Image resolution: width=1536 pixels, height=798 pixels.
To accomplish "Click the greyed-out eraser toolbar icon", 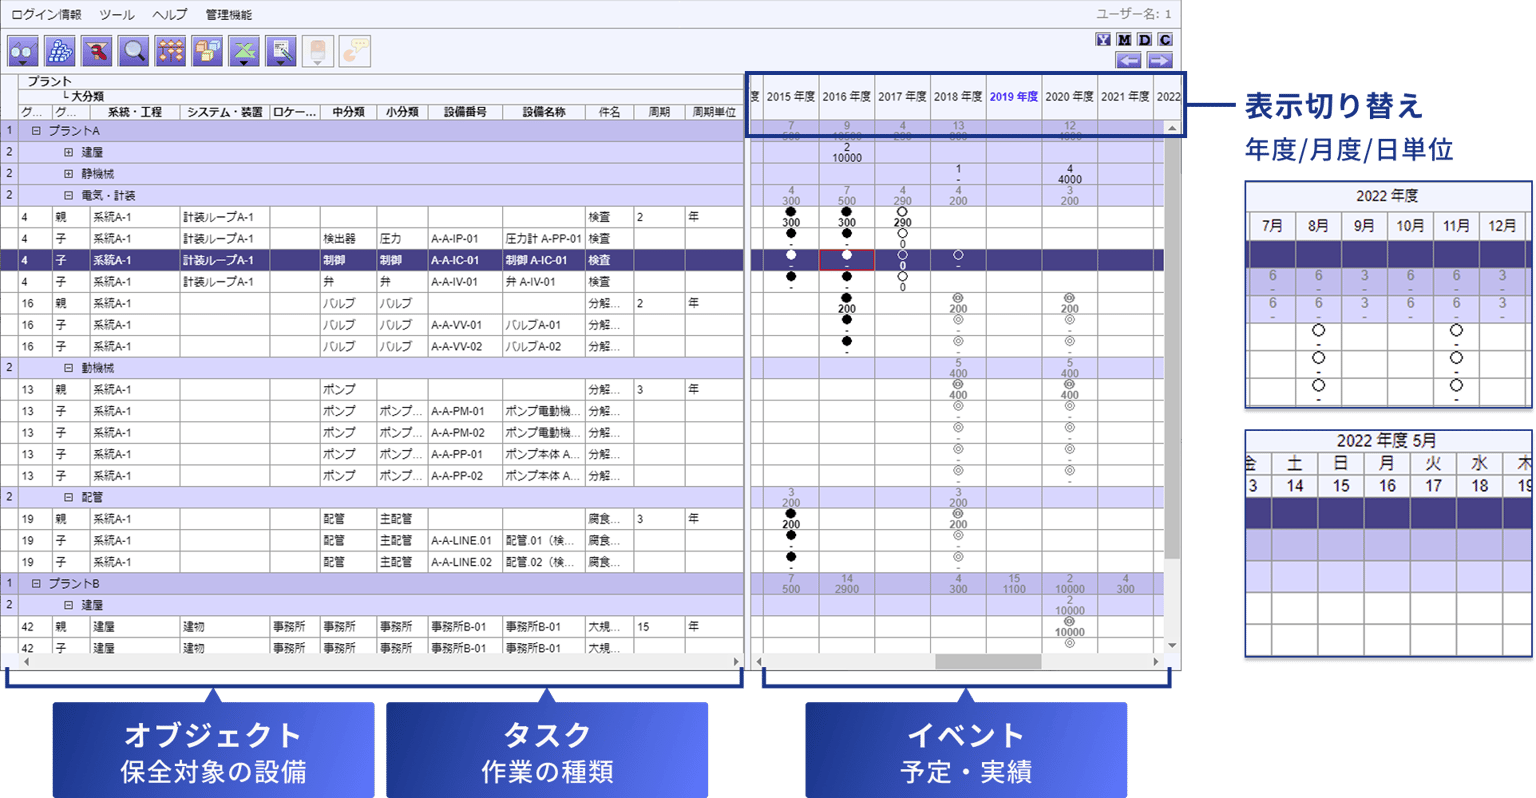I will (318, 51).
